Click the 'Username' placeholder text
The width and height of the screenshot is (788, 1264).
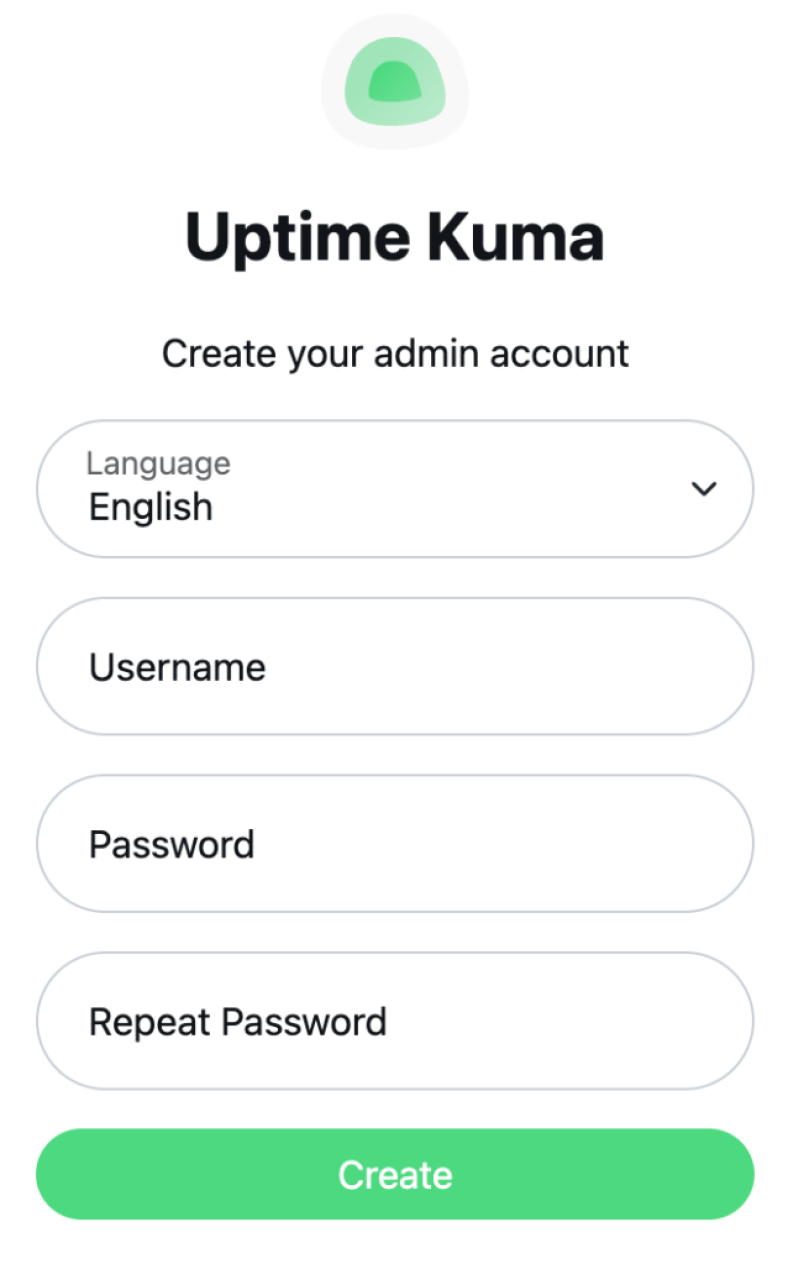[177, 667]
